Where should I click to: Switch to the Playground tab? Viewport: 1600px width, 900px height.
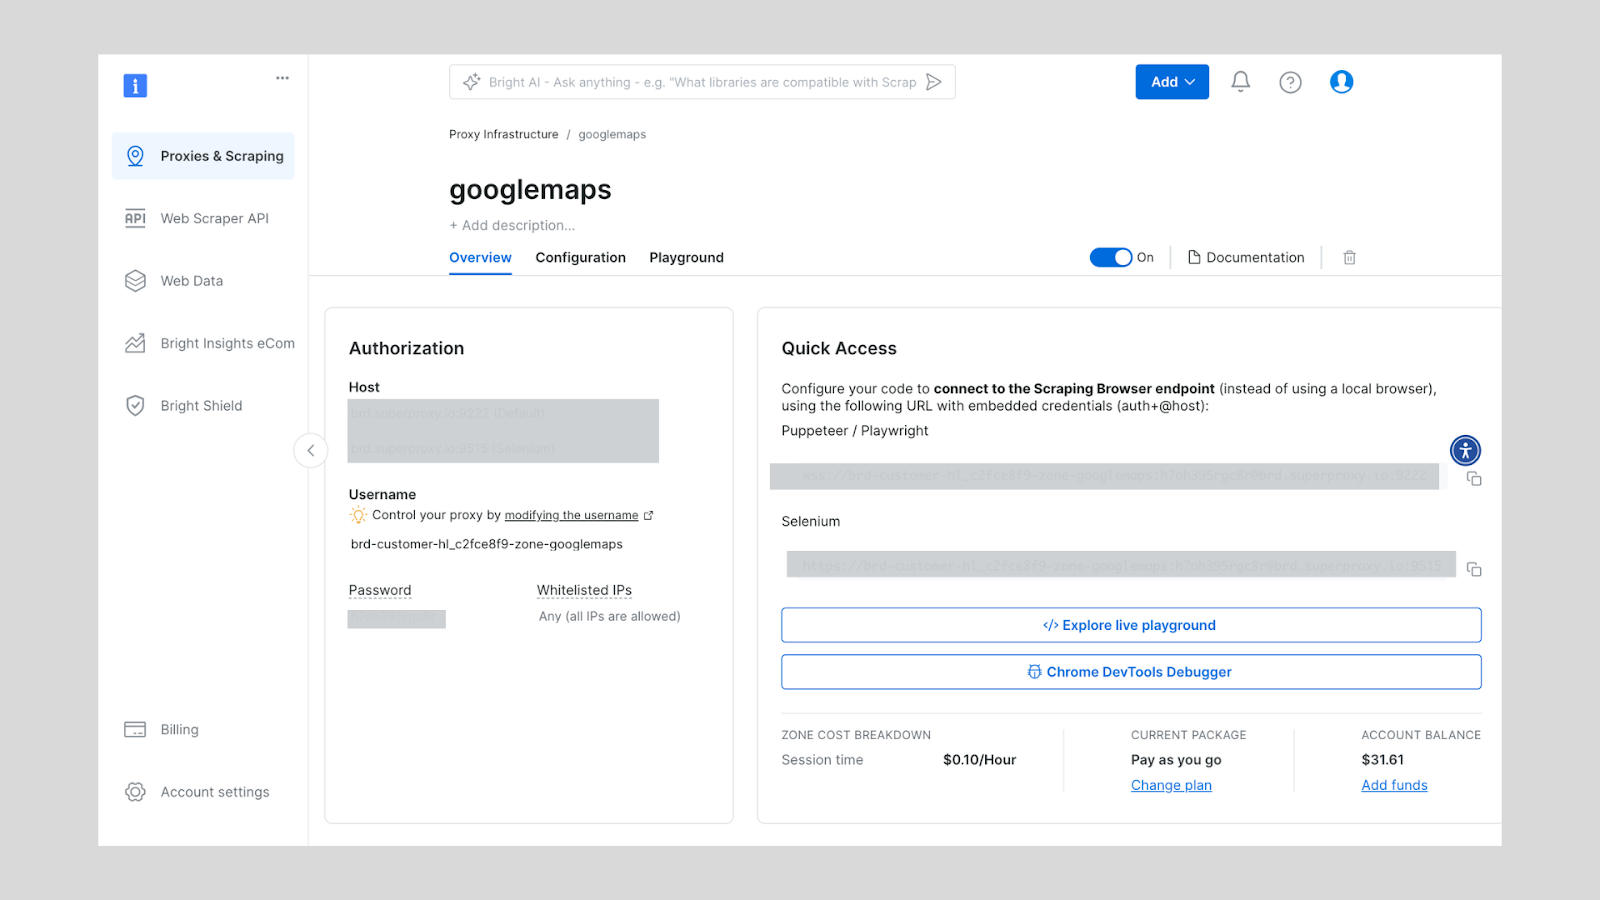[x=686, y=258]
